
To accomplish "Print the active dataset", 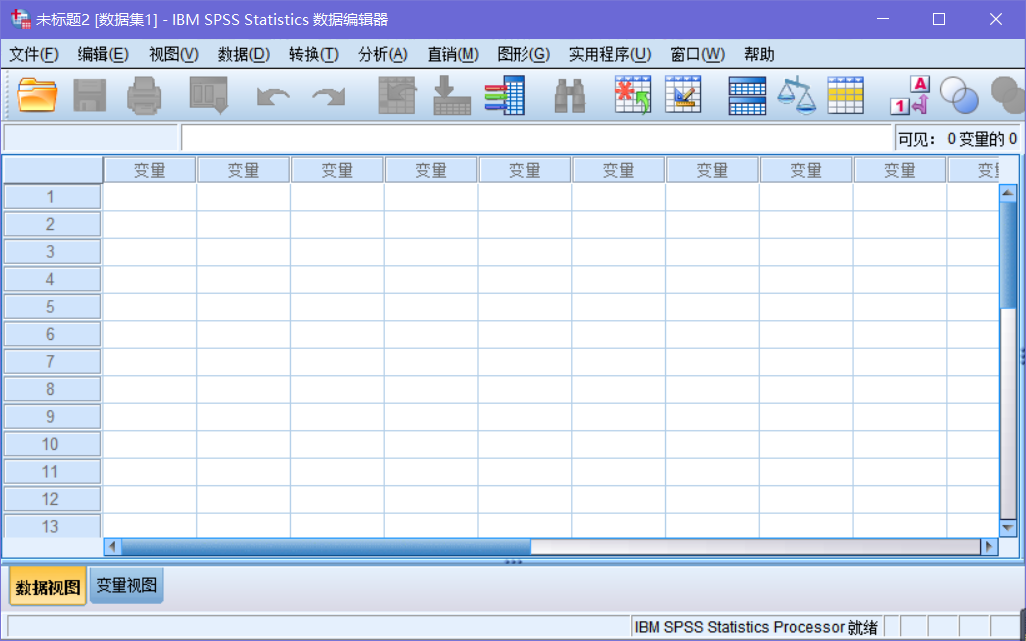I will 143,95.
